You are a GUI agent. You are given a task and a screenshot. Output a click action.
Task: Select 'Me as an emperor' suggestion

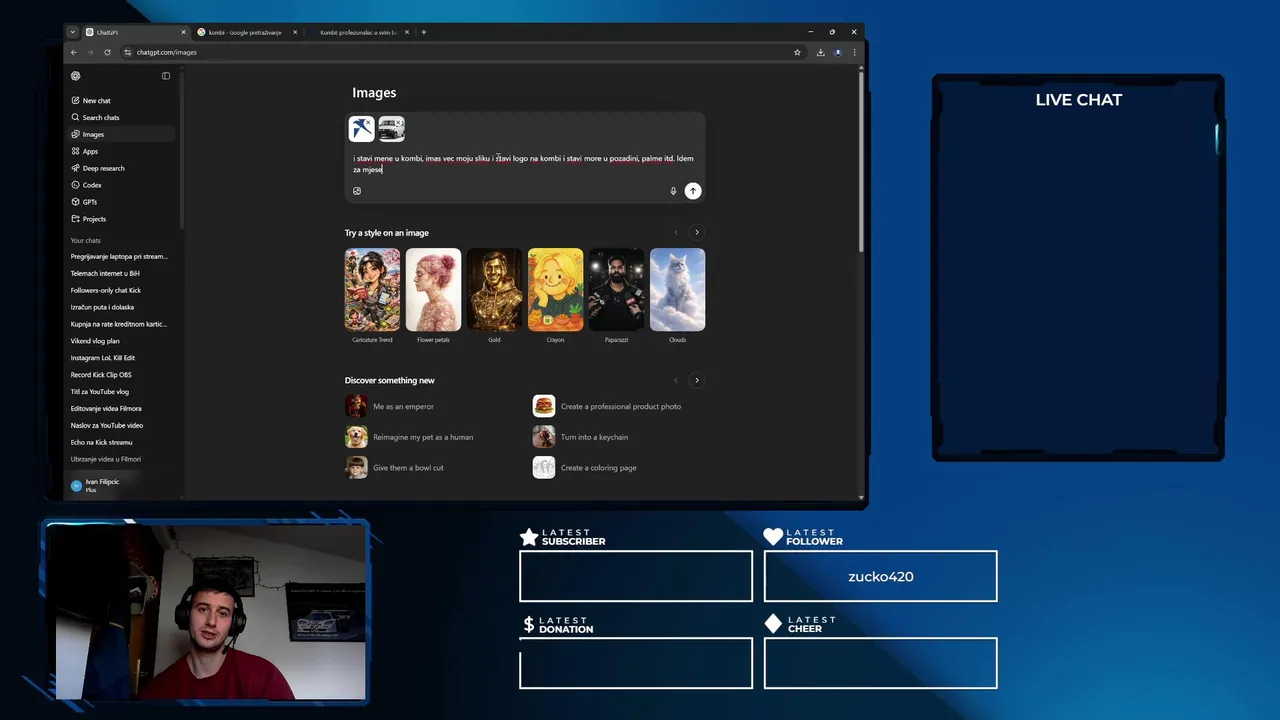390,406
